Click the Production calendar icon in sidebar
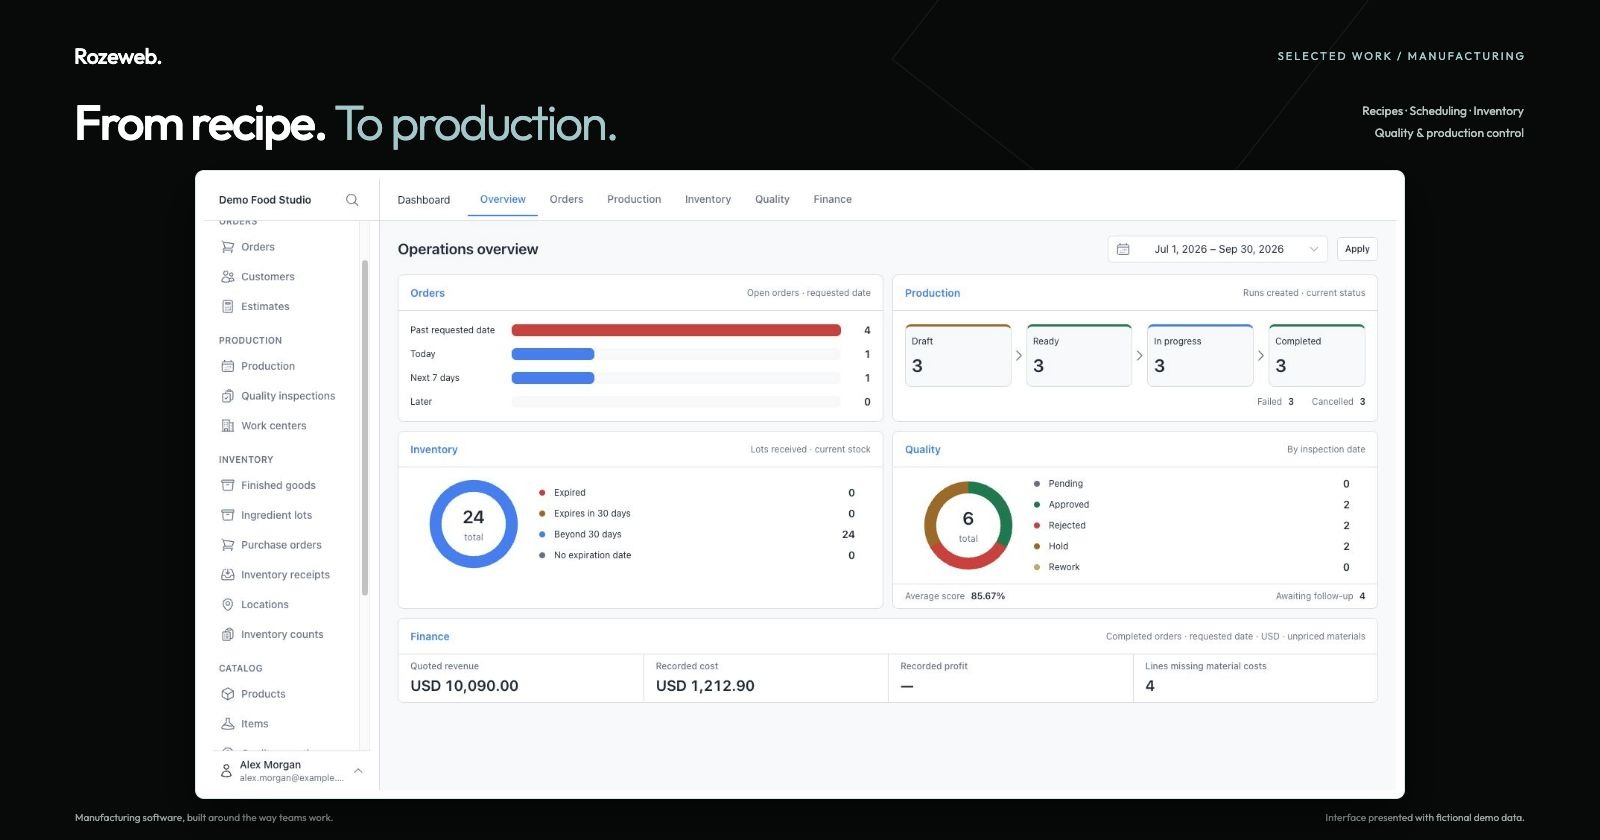Screen dimensions: 1600x840 tap(228, 366)
